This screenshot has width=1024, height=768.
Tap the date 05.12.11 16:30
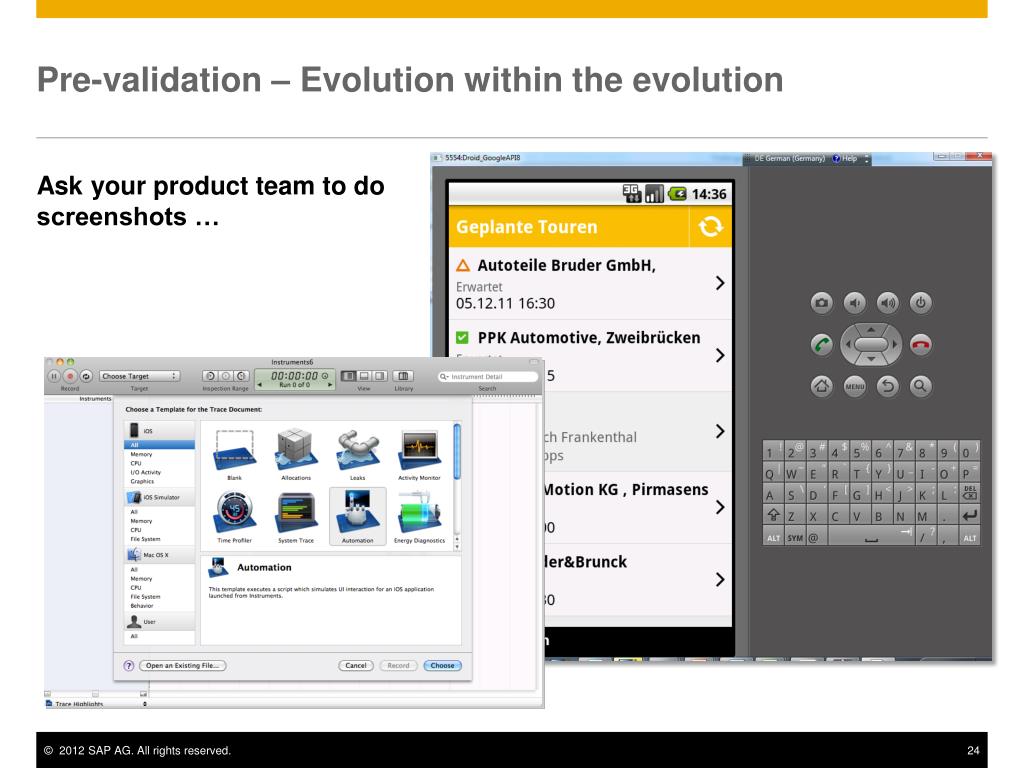point(505,303)
